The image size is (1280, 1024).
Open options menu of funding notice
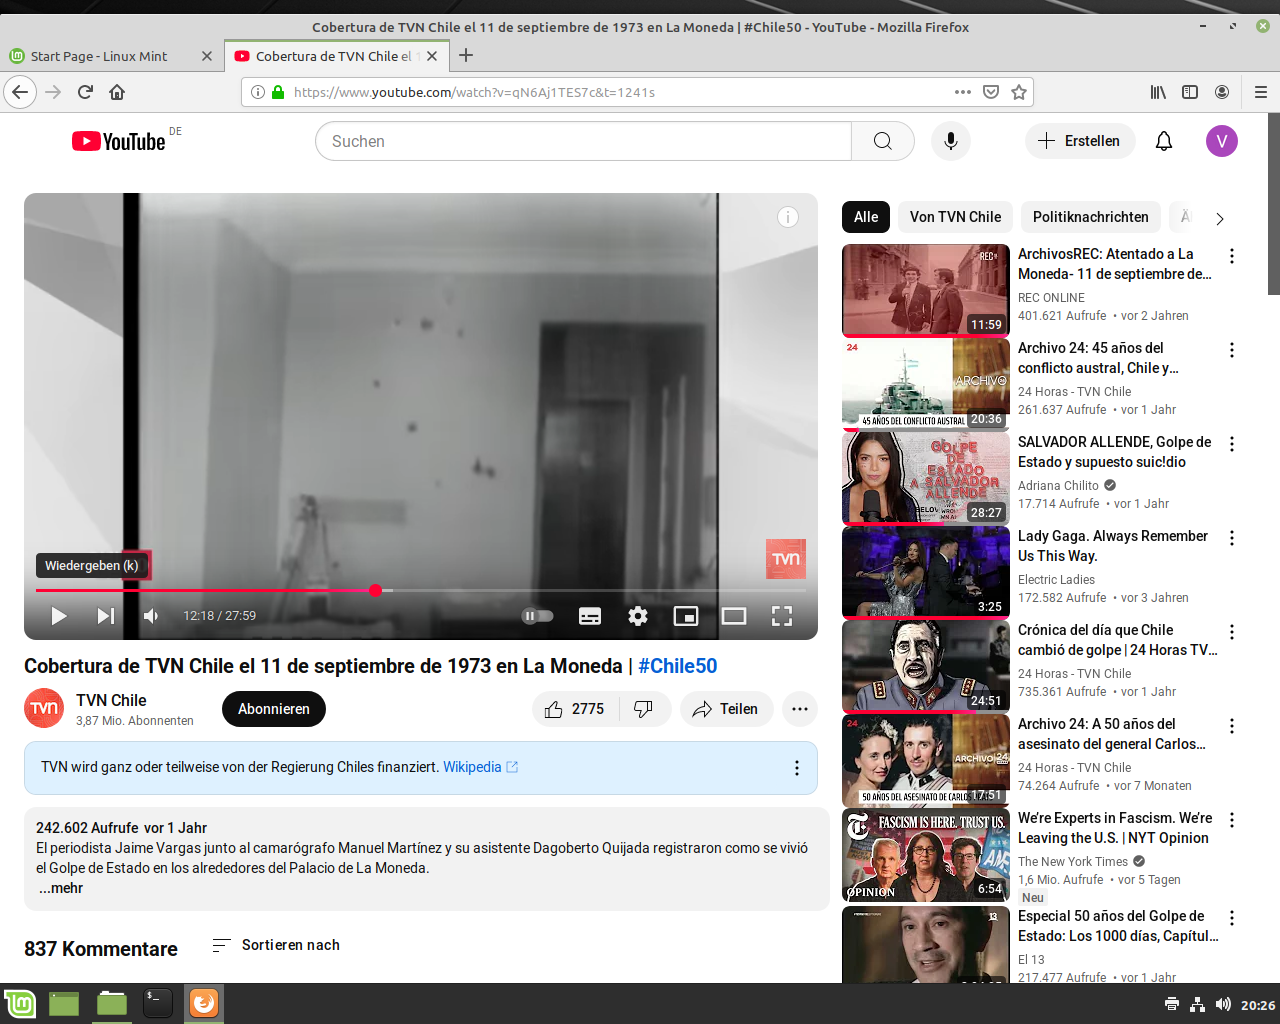pos(797,768)
